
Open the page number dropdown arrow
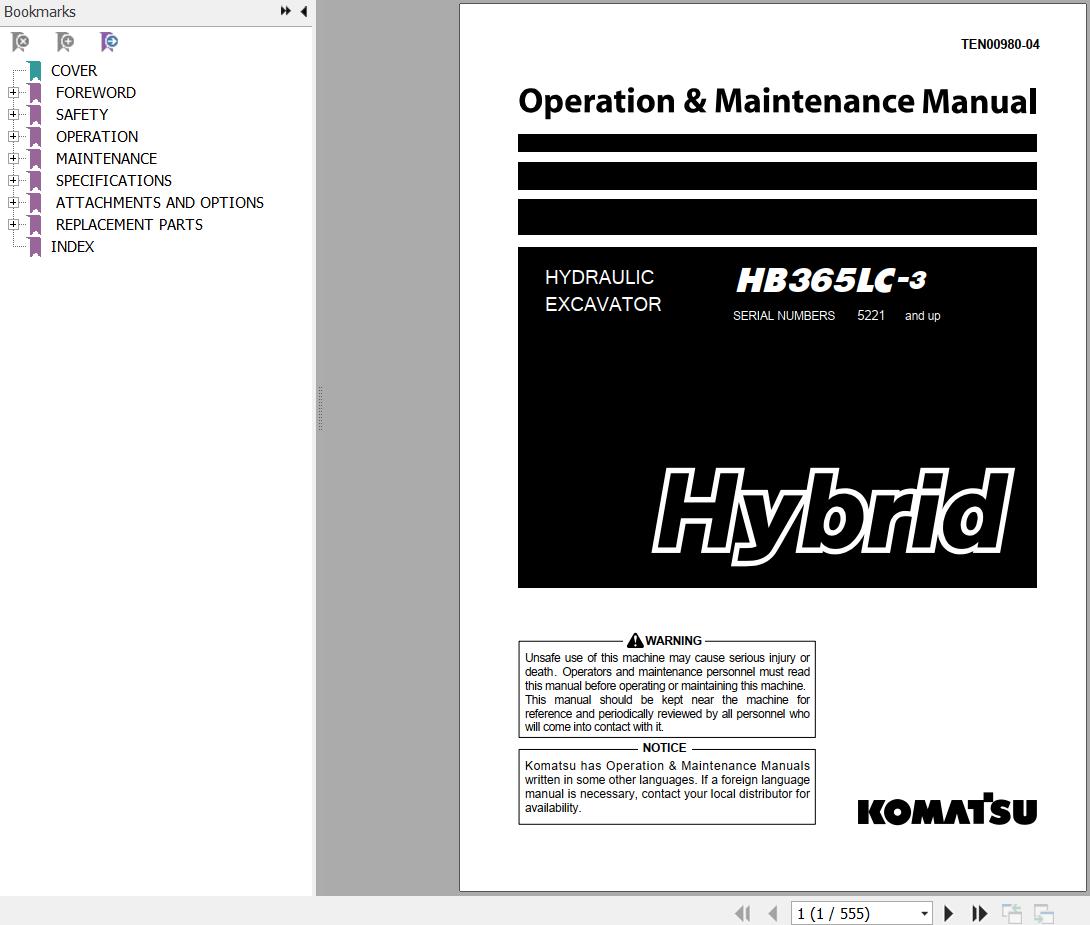[x=925, y=914]
